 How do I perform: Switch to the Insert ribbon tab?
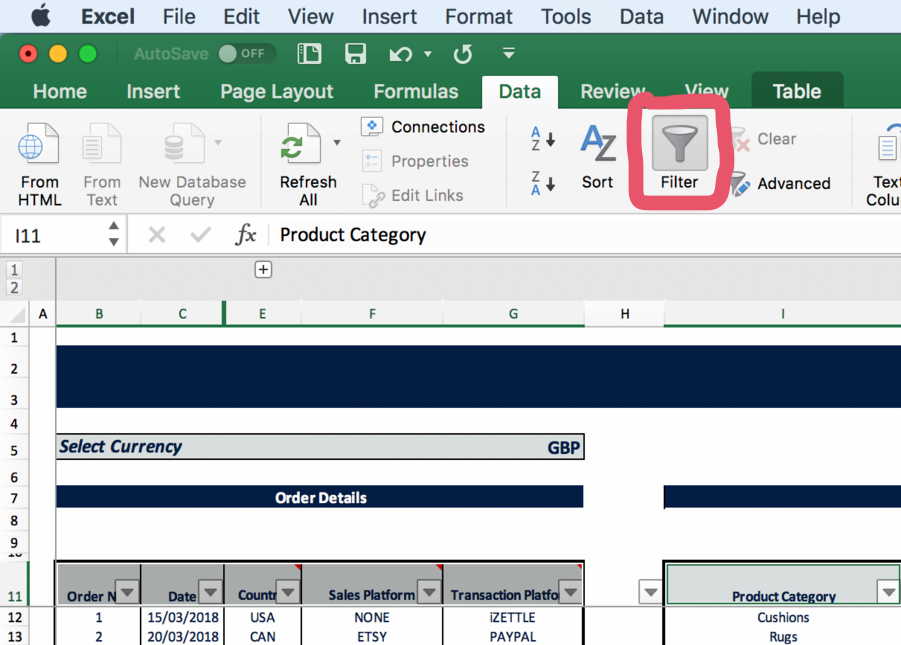point(153,91)
